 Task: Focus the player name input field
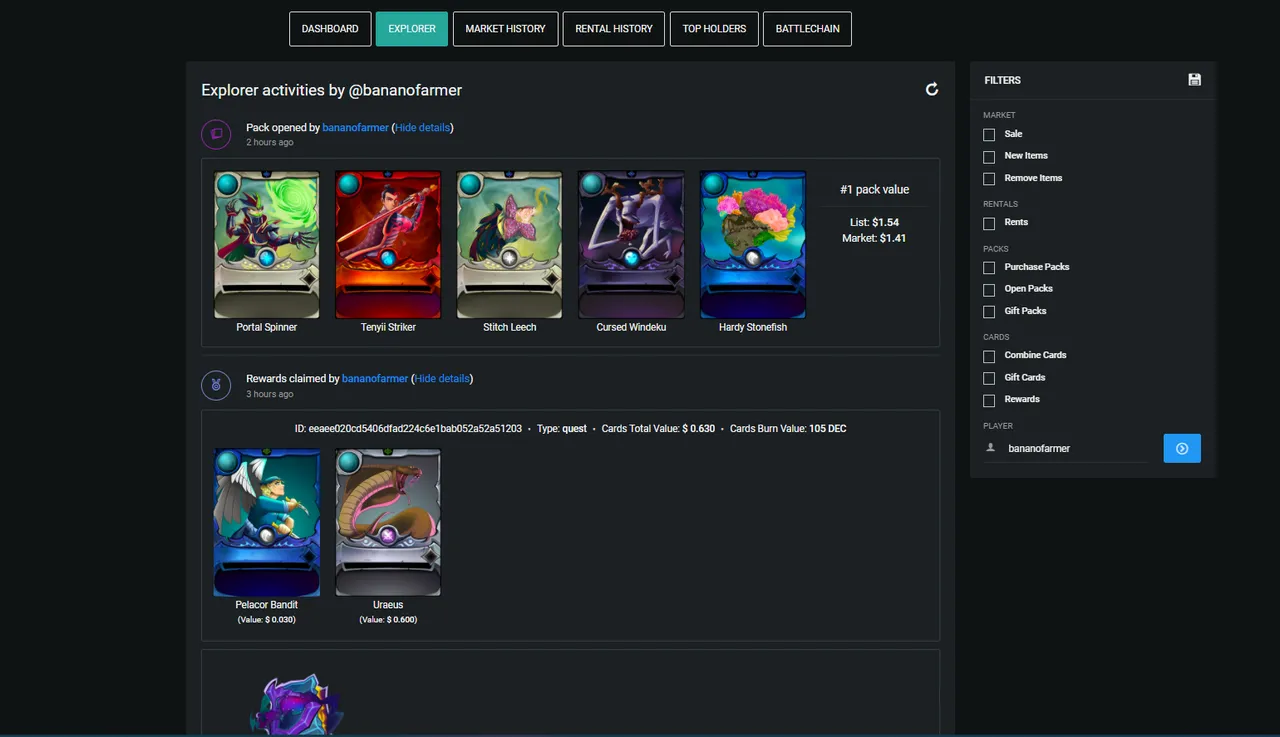(x=1076, y=448)
